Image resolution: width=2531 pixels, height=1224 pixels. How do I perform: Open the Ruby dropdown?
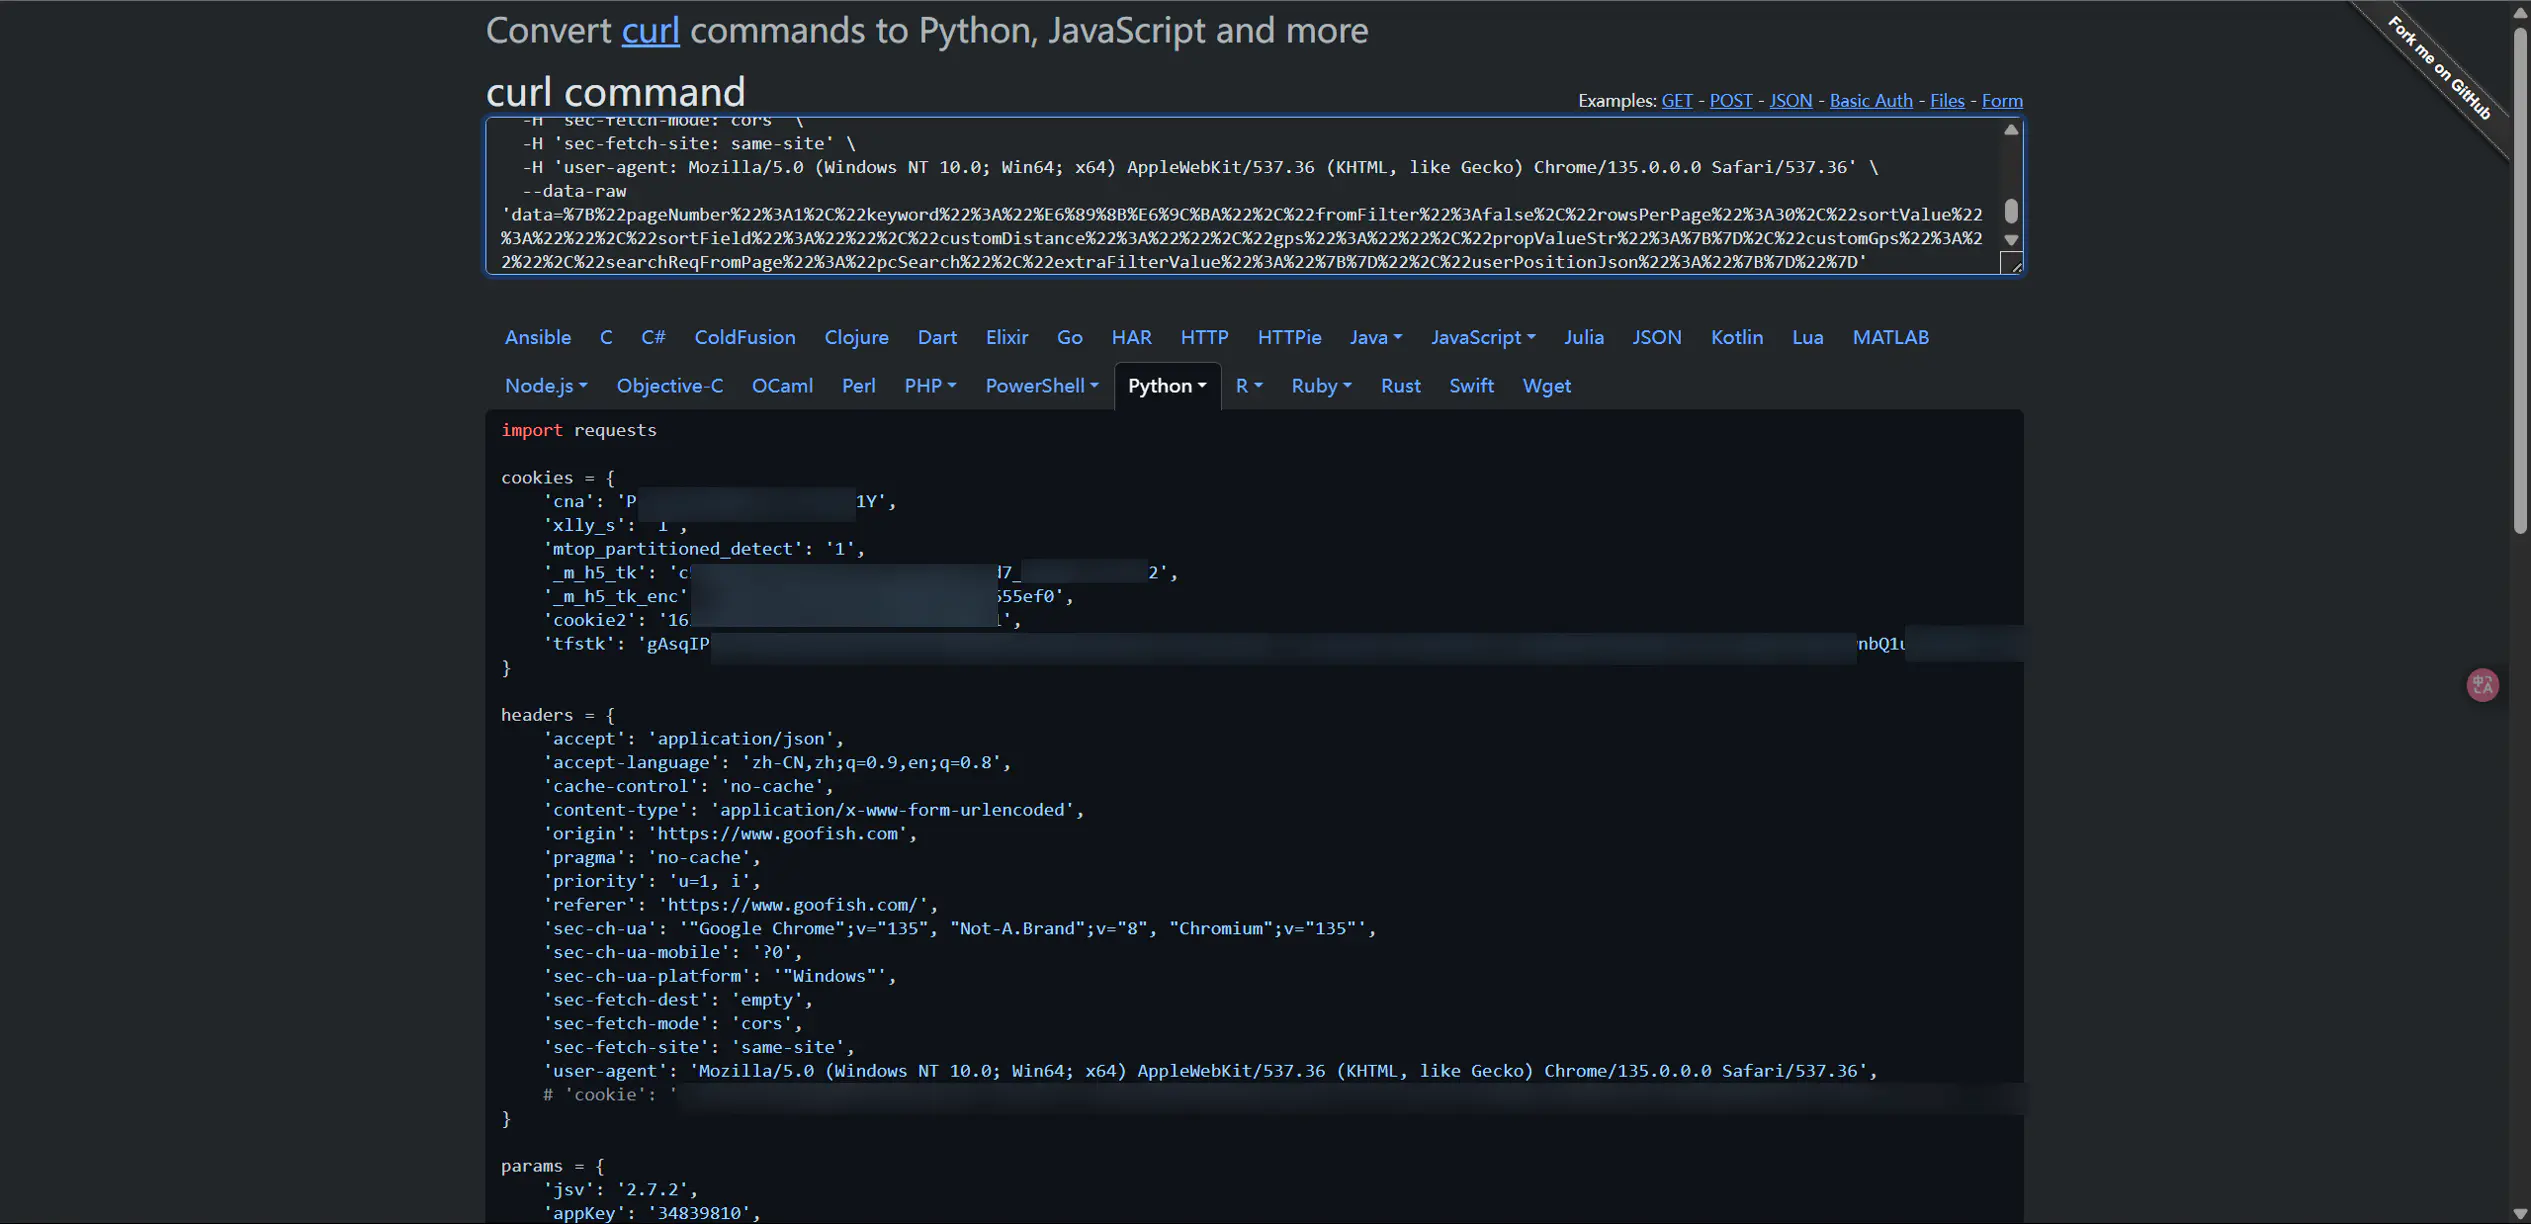1320,386
